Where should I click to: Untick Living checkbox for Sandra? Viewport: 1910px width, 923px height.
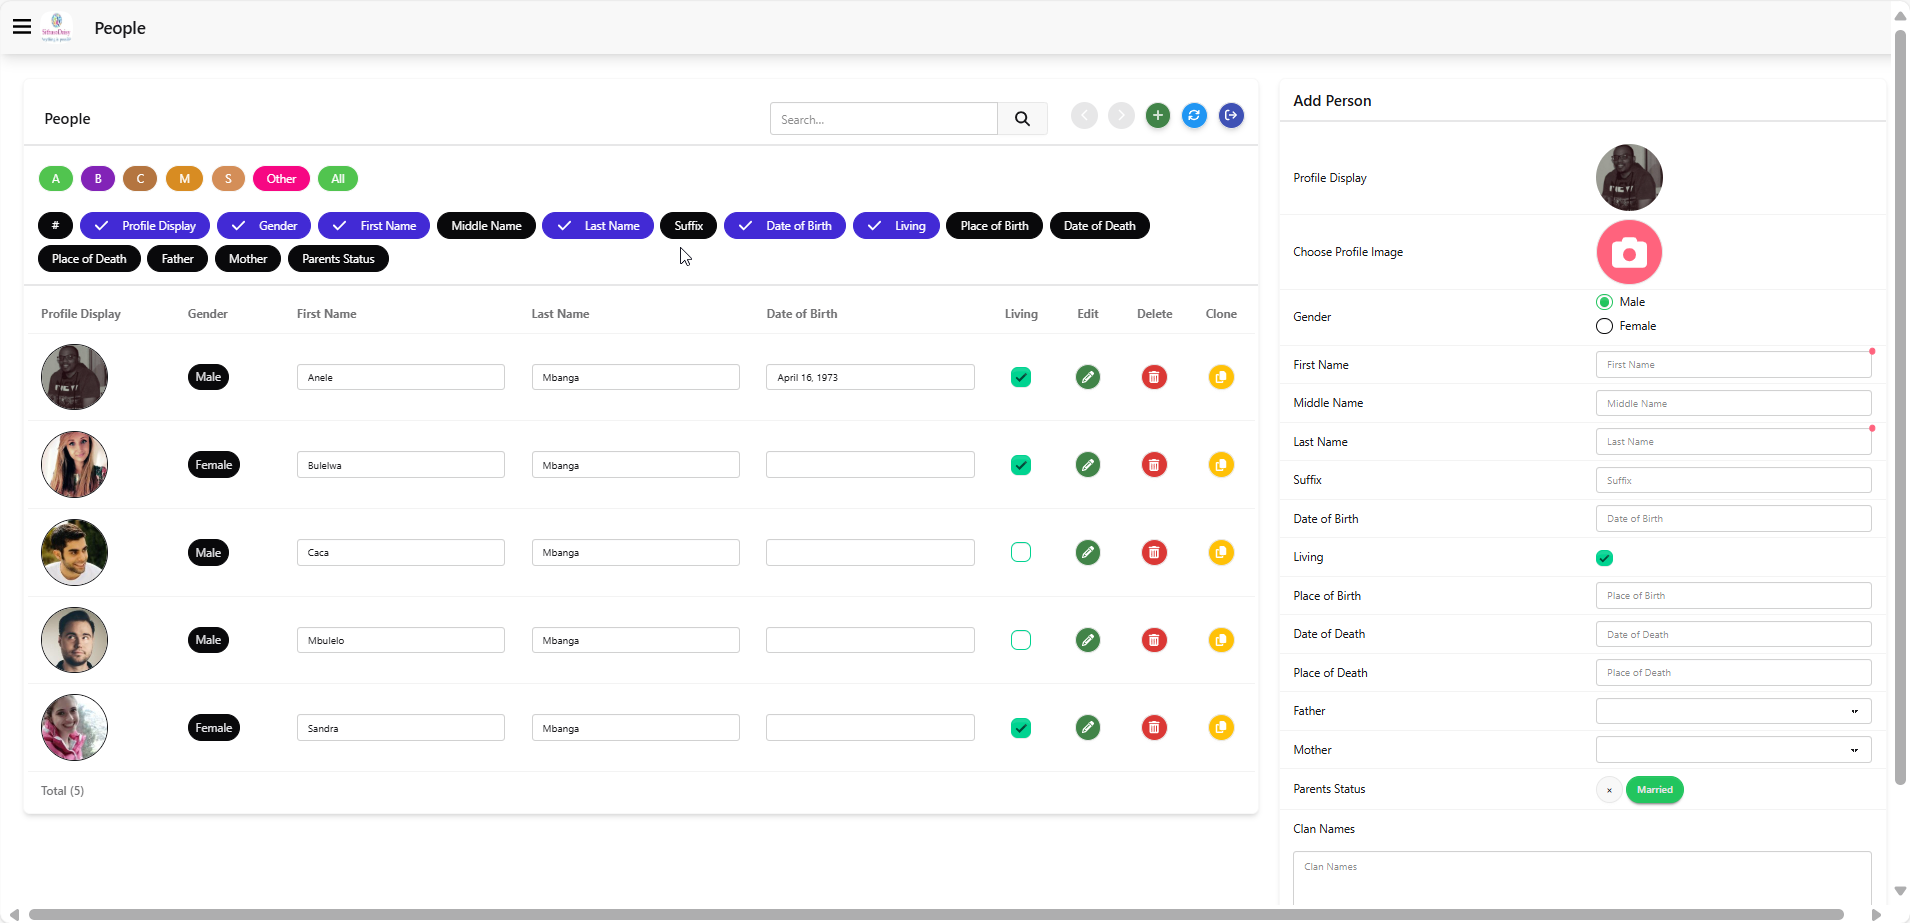[1021, 728]
